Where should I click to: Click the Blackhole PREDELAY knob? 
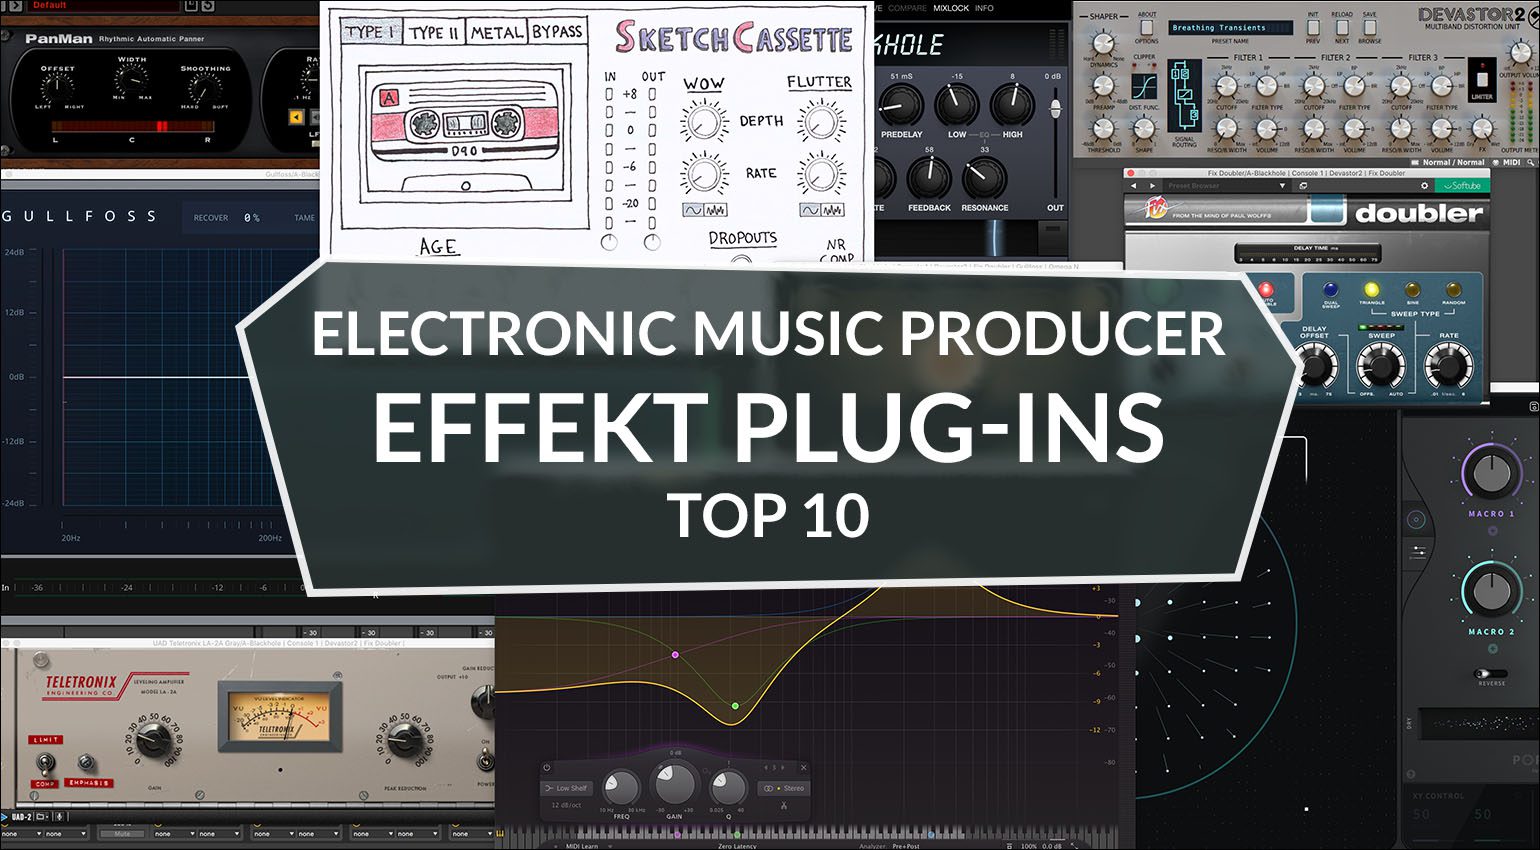click(x=901, y=105)
